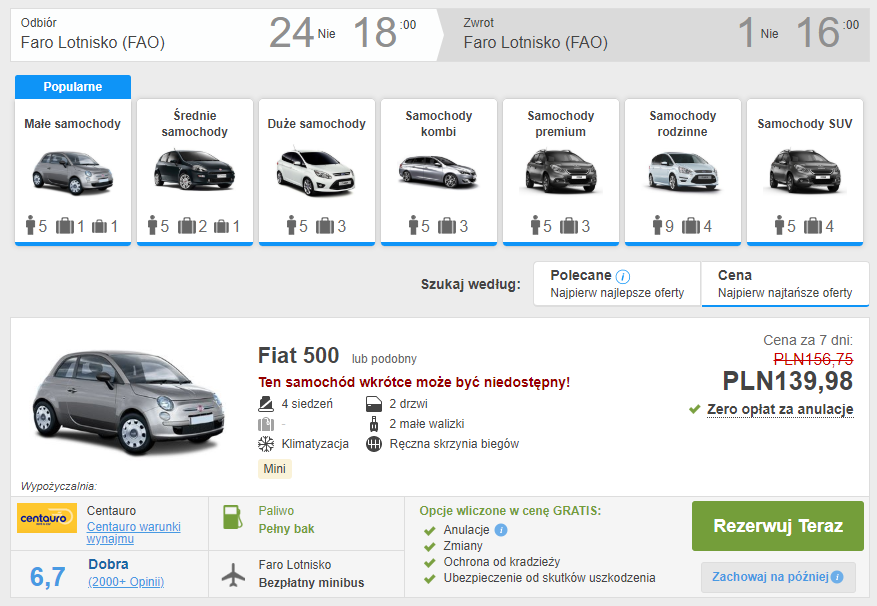877x606 pixels.
Task: Choose the Samochody SUV category
Action: click(x=804, y=172)
